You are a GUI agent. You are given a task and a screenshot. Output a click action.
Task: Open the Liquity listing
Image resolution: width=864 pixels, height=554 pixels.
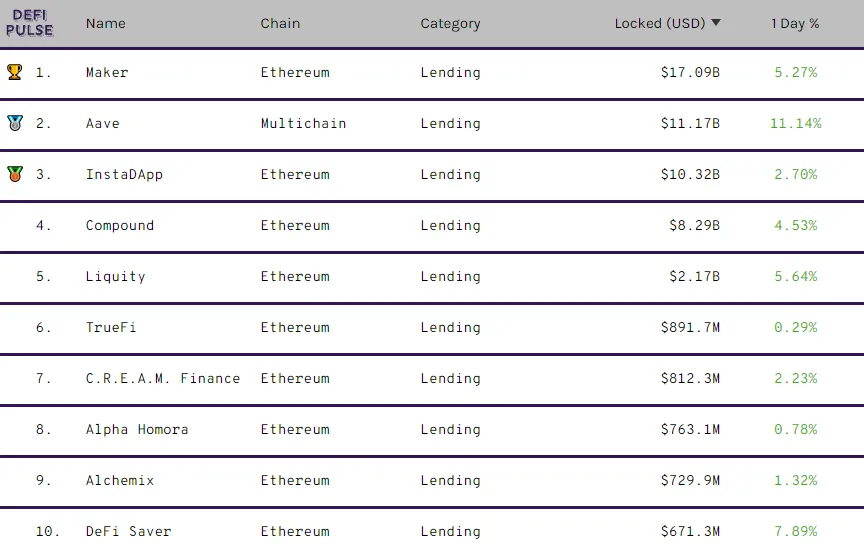tap(115, 277)
